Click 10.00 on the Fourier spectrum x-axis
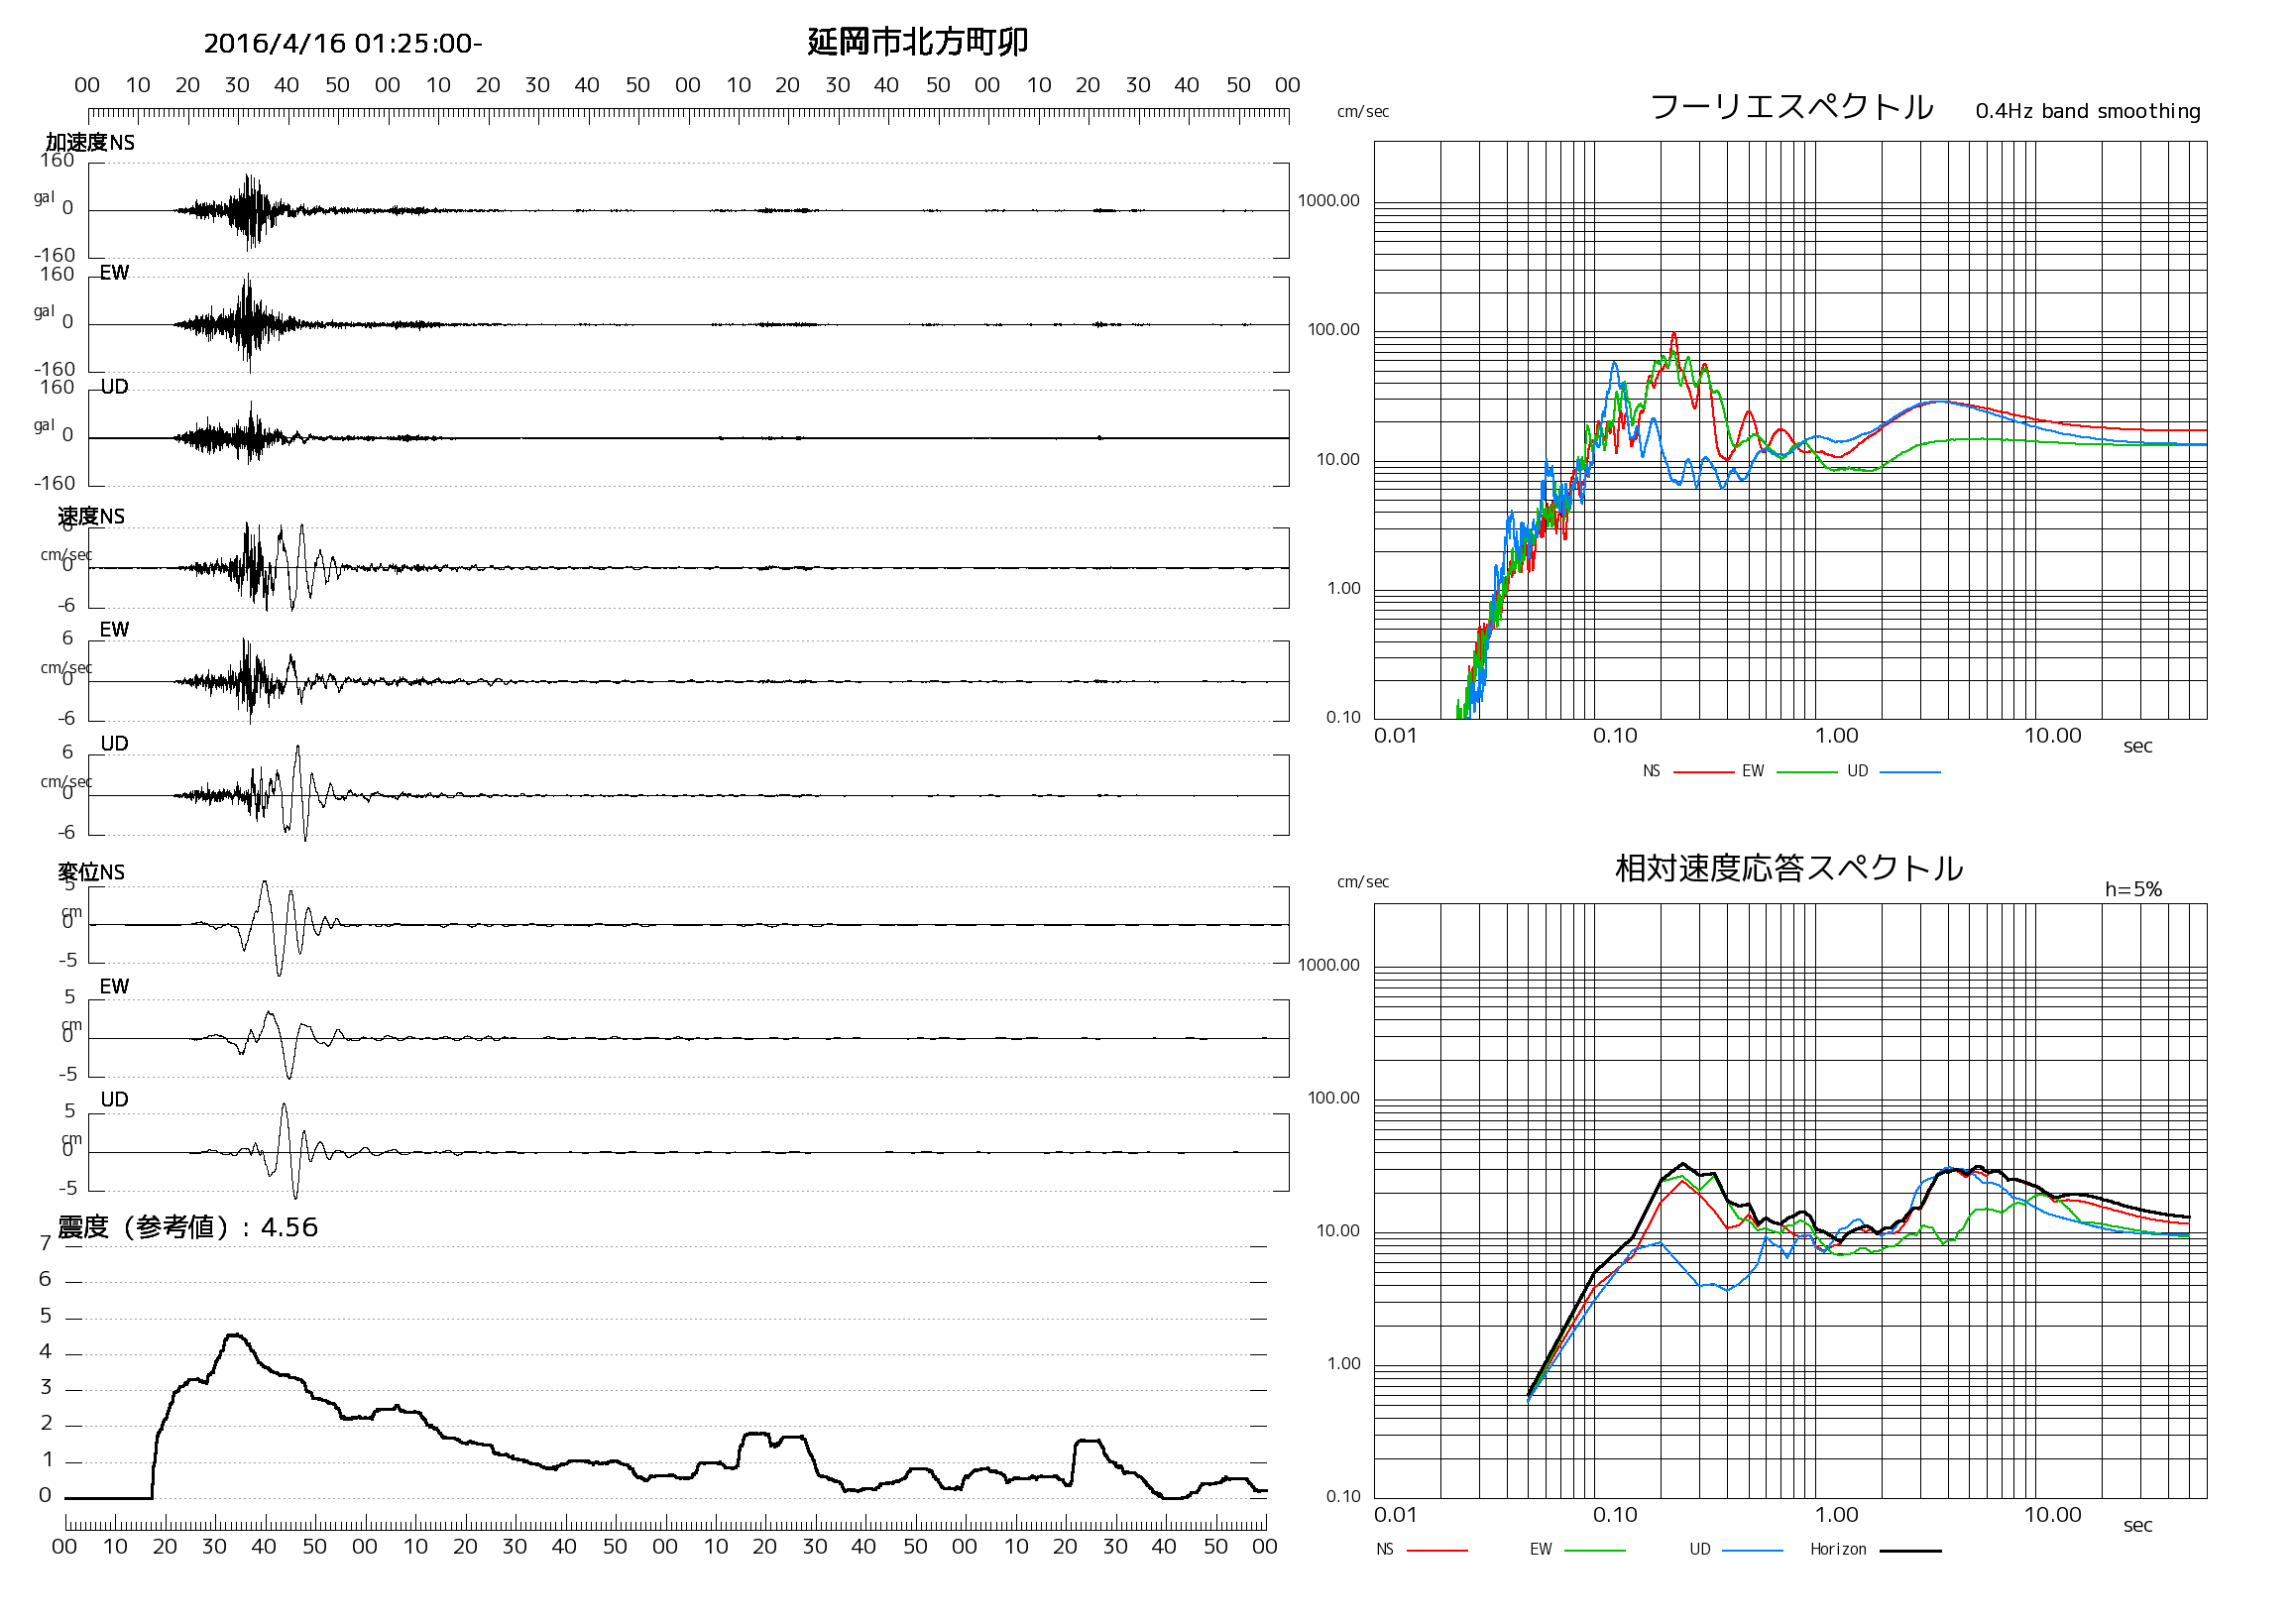 [x=2053, y=737]
